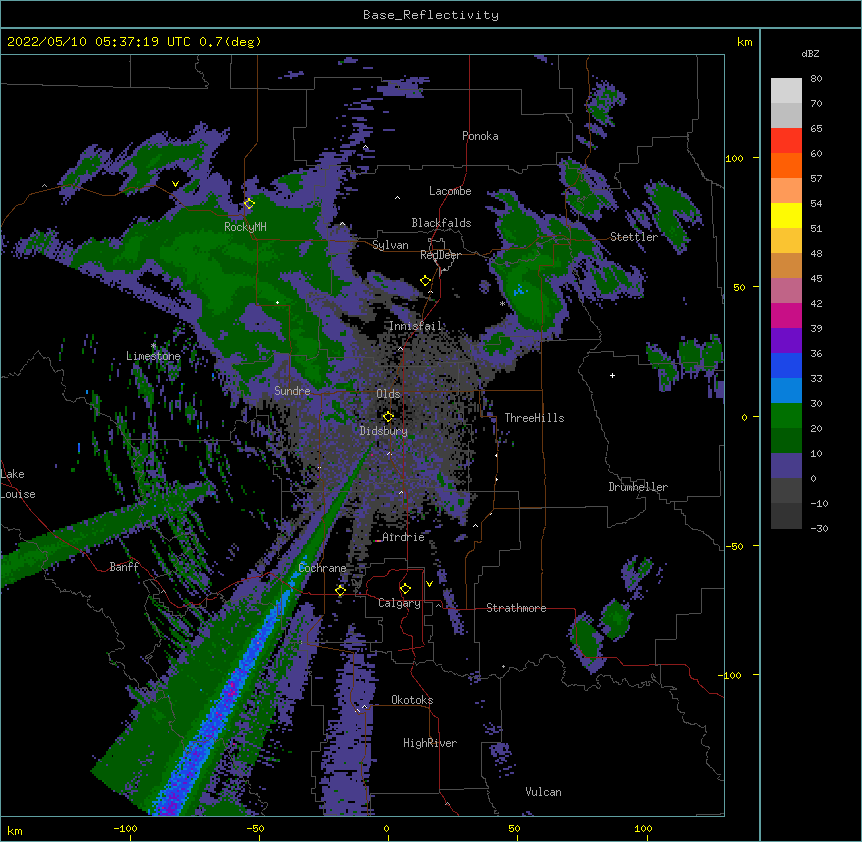862x842 pixels.
Task: Click the -50 tick label on right vertical axis
Action: (734, 546)
